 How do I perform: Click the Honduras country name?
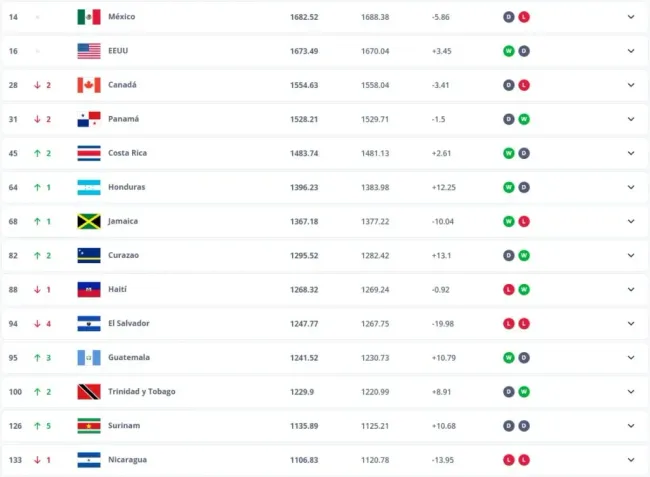tap(127, 187)
